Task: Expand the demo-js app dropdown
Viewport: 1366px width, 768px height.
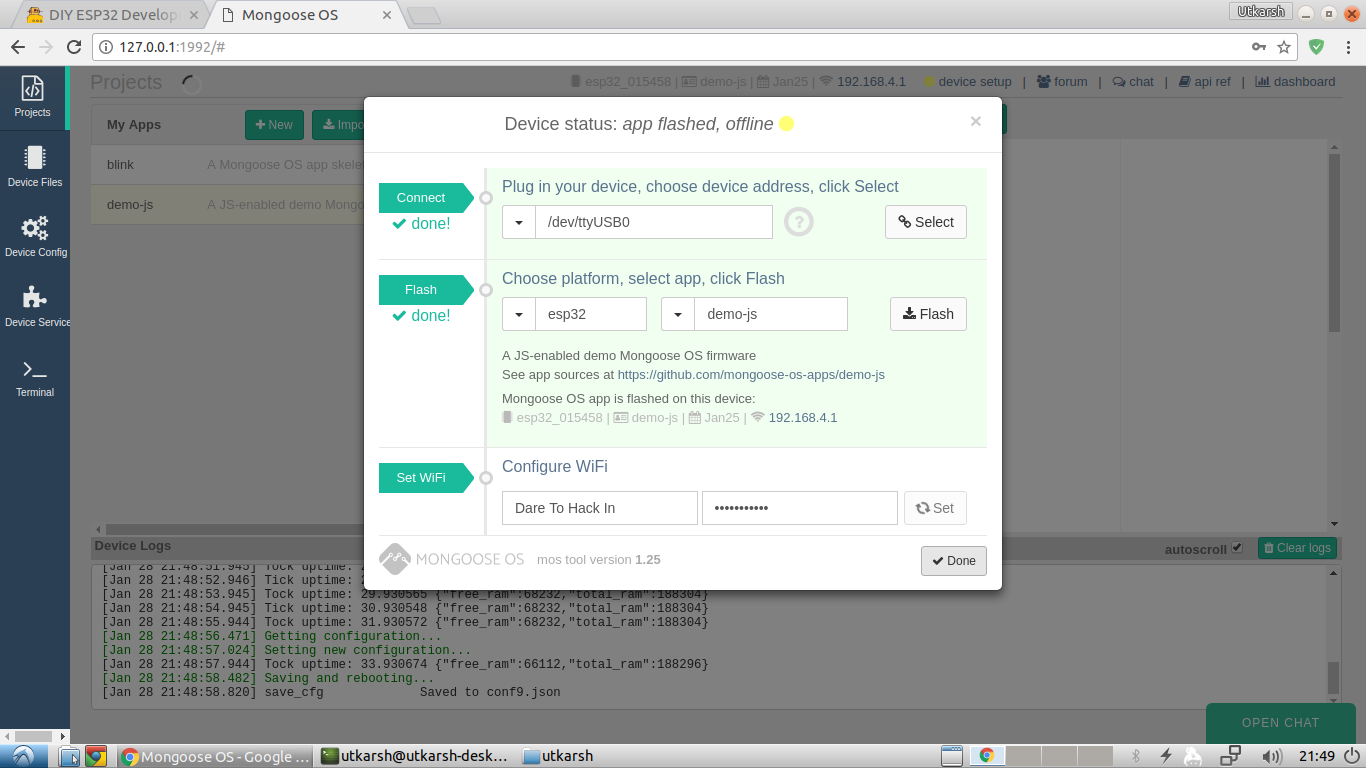Action: coord(678,314)
